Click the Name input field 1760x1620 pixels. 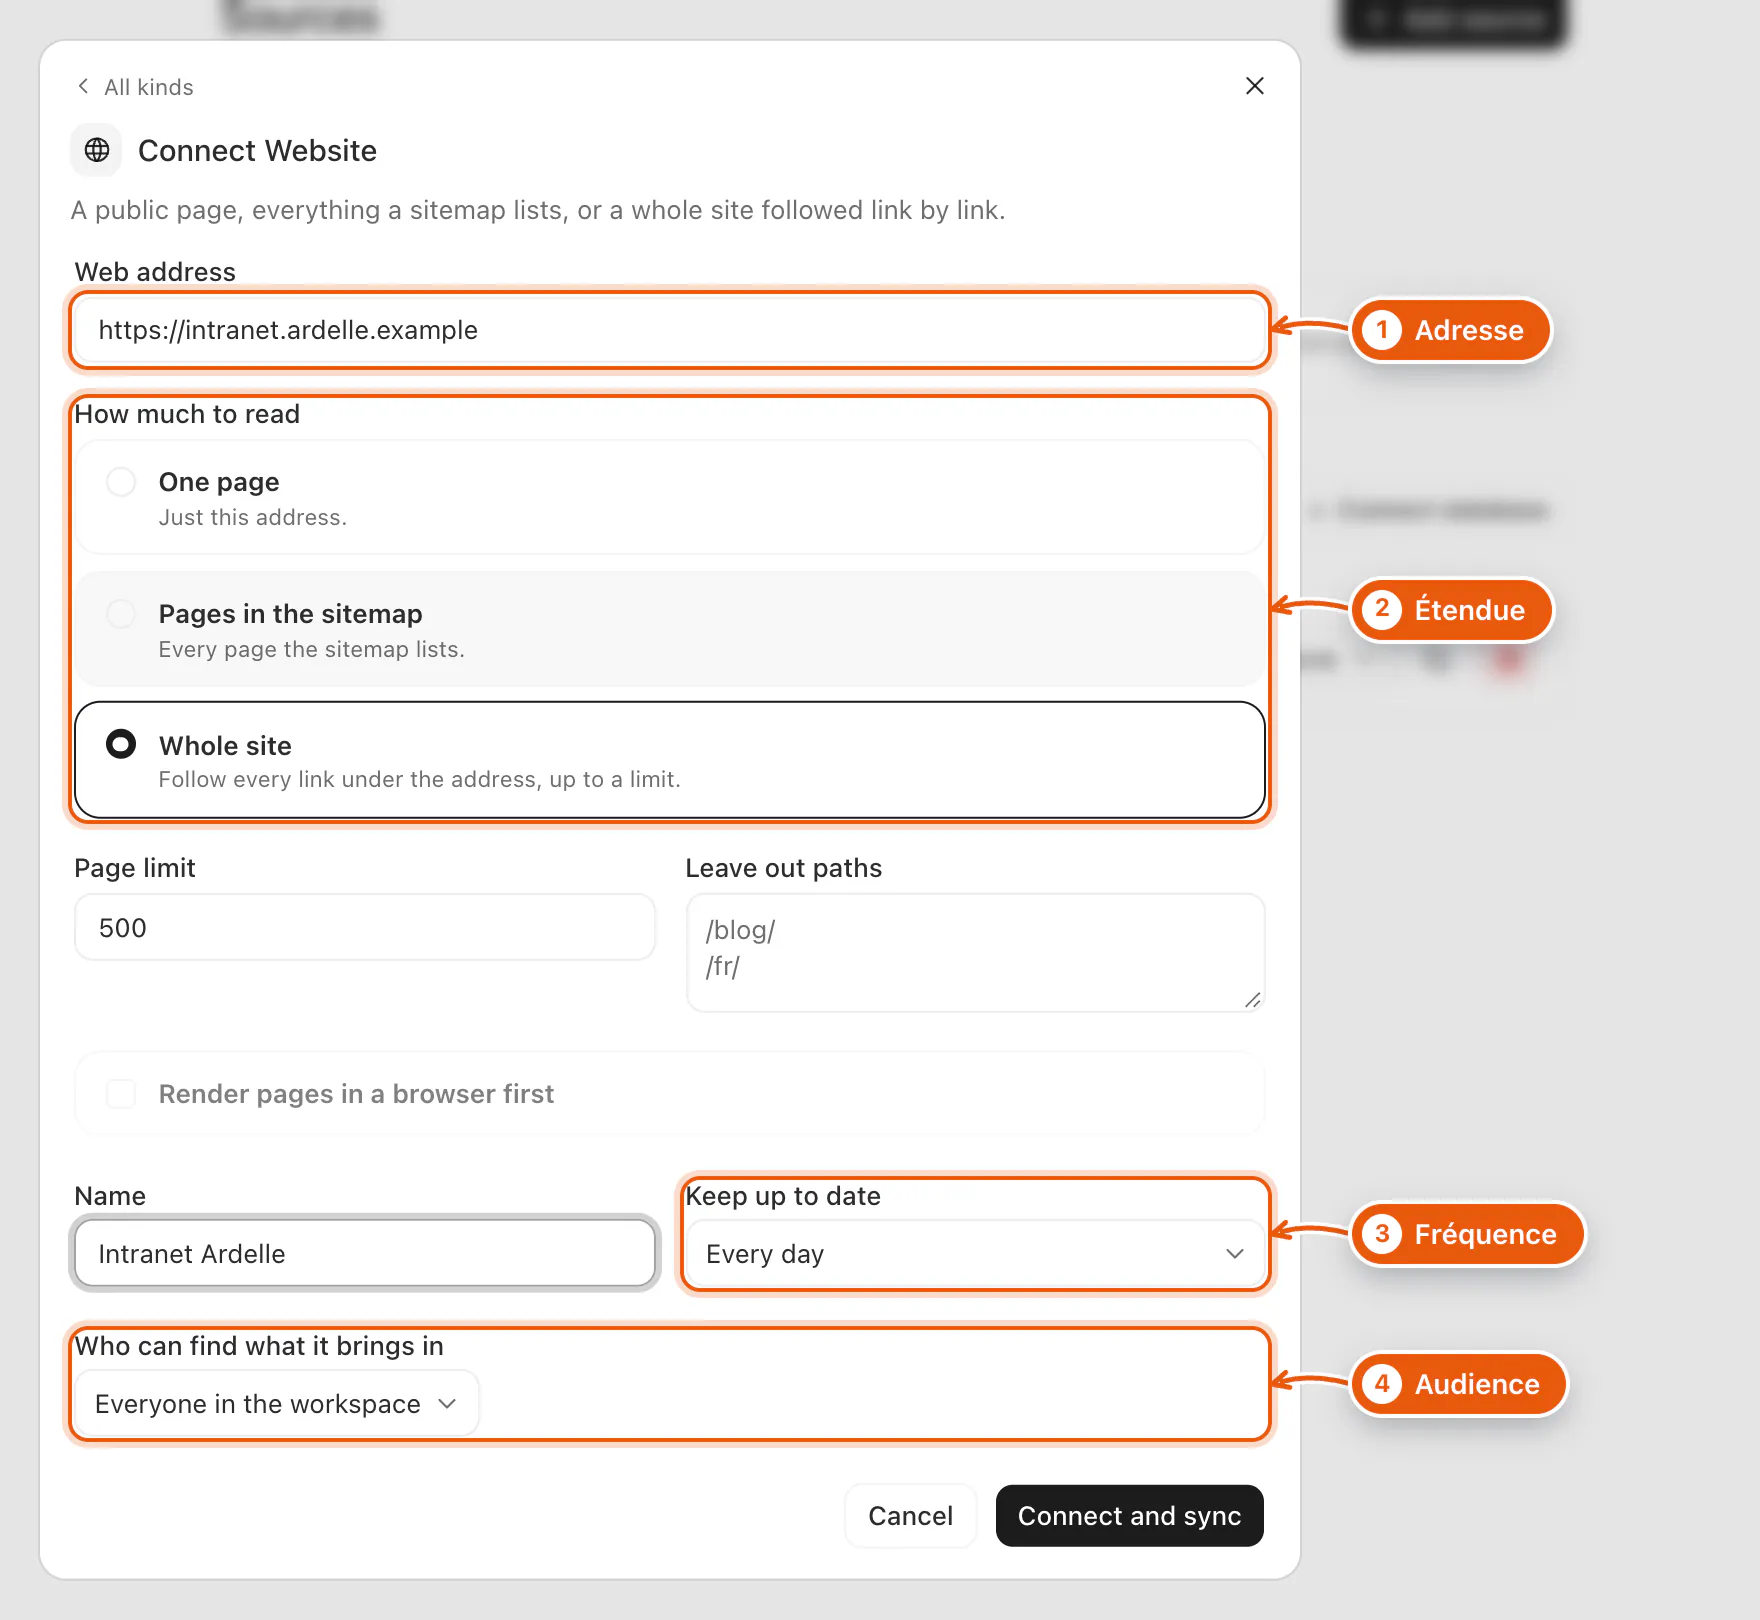[x=365, y=1254]
